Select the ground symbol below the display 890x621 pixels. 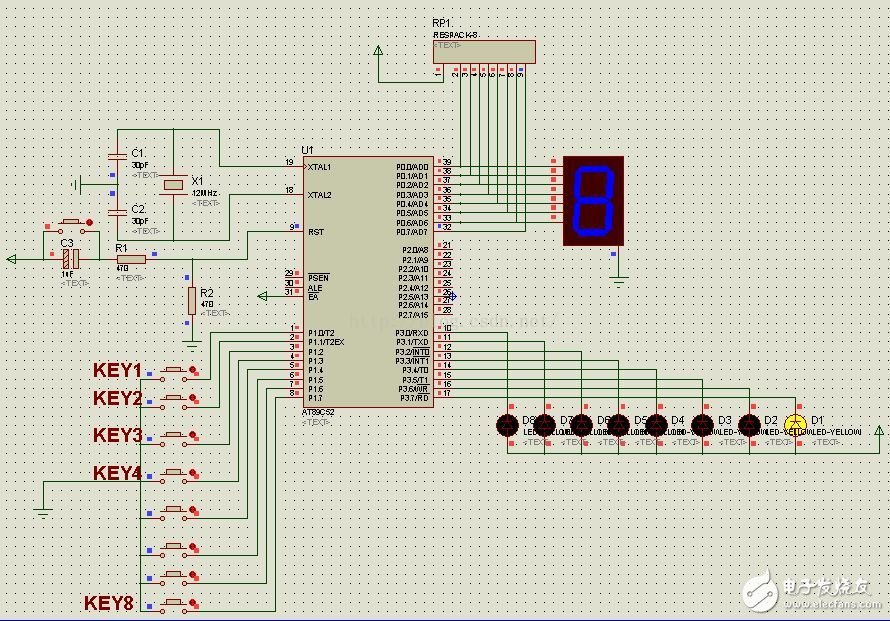(x=619, y=280)
